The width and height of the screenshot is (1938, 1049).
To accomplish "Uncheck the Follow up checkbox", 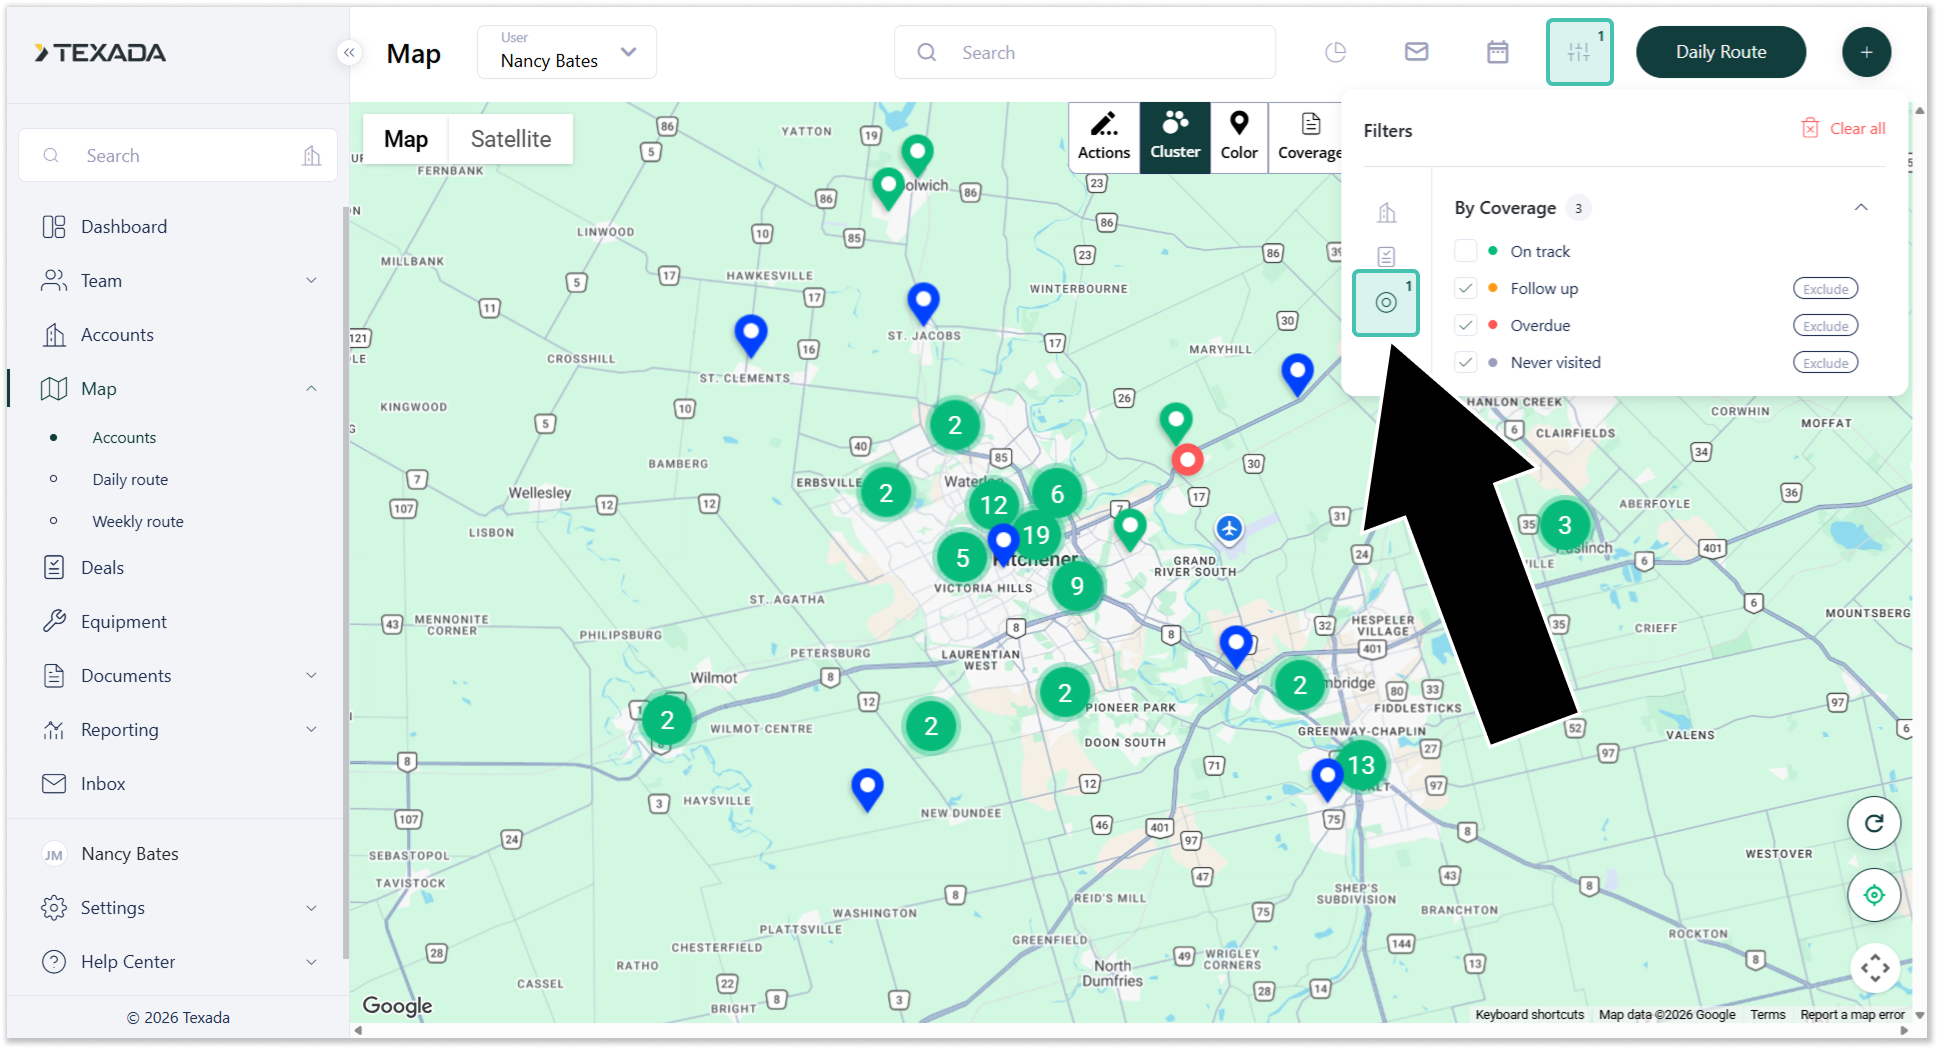I will 1466,288.
